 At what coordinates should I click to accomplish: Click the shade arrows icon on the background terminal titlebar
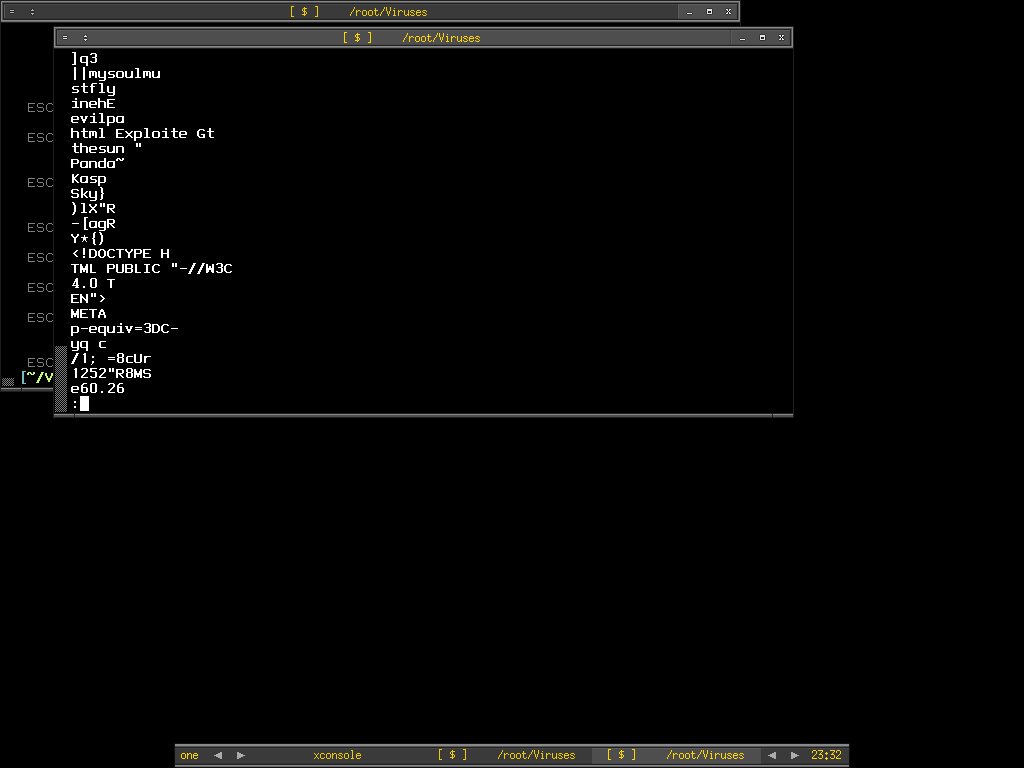tap(31, 12)
